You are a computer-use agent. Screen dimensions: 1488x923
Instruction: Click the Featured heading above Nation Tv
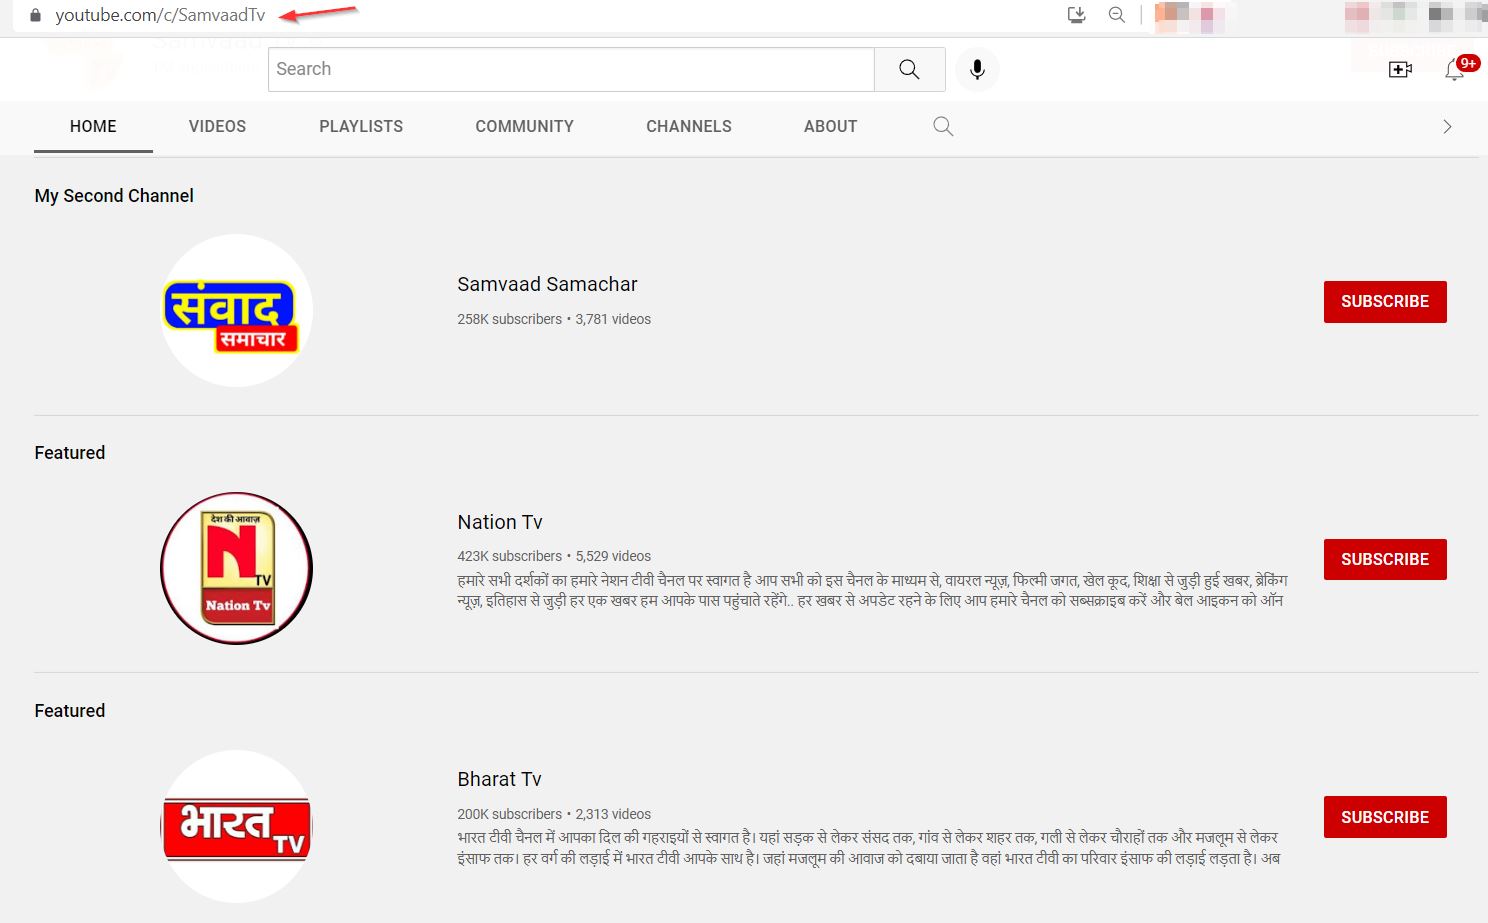click(x=69, y=453)
